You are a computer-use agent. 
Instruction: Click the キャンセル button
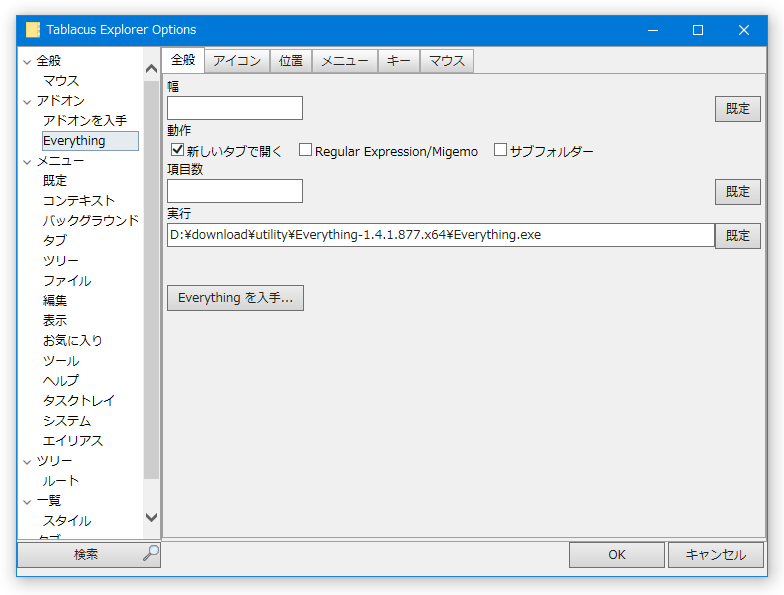coord(716,554)
